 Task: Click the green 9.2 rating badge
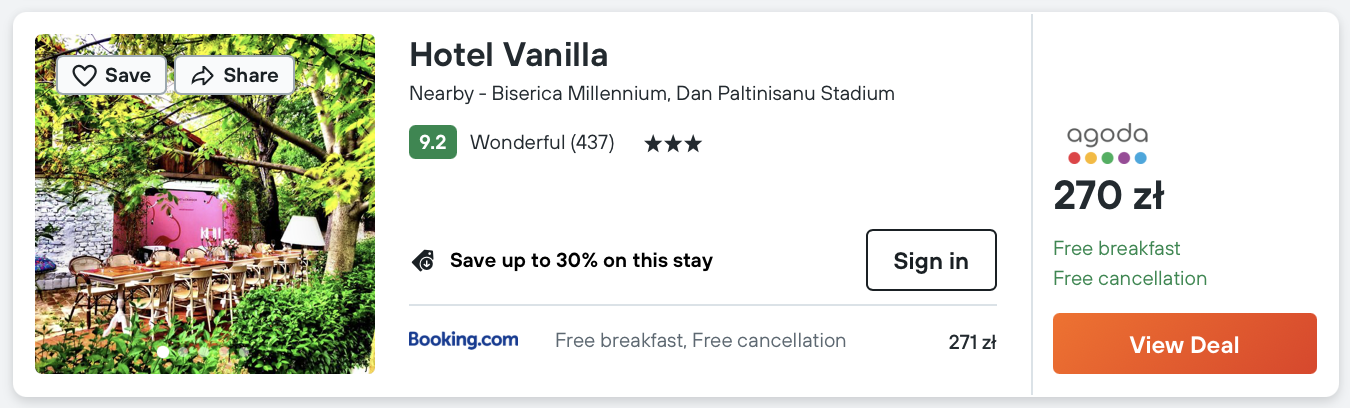coord(432,143)
